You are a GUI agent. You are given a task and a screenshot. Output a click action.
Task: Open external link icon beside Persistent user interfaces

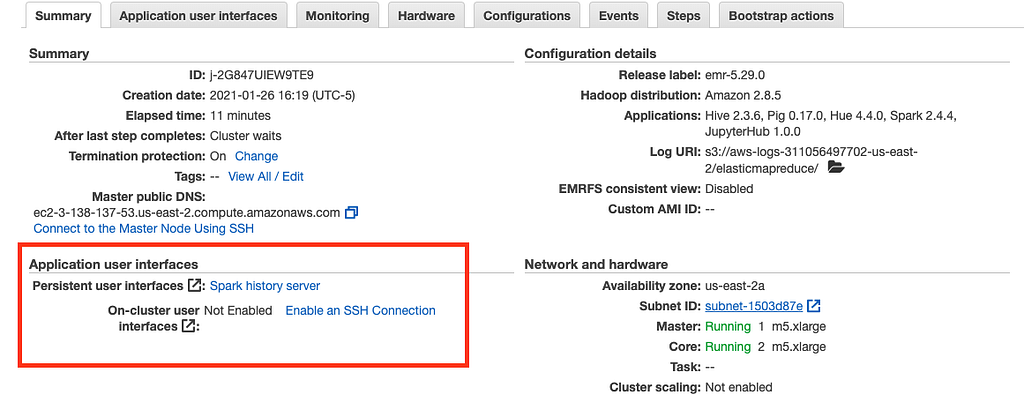(x=194, y=286)
